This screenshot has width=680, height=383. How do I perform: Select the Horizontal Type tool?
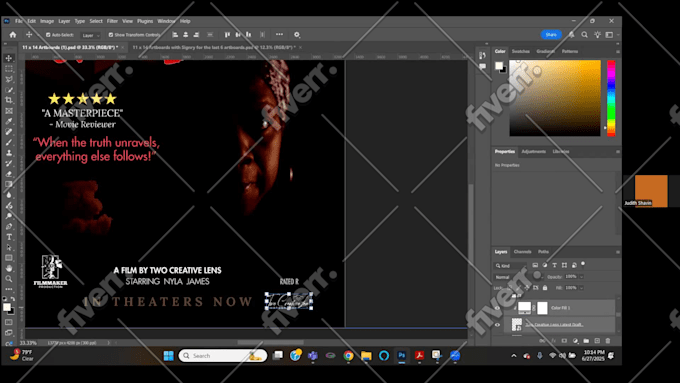(x=9, y=237)
